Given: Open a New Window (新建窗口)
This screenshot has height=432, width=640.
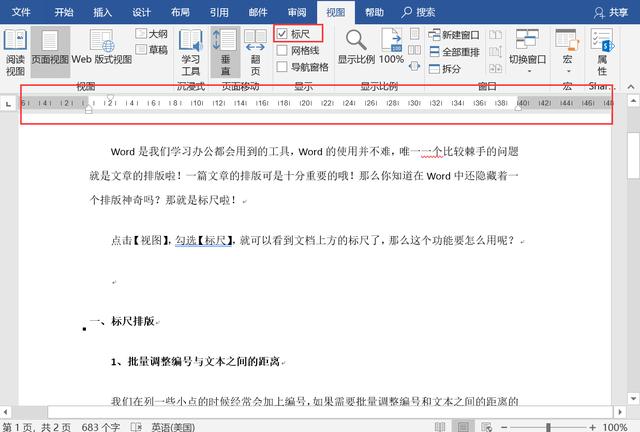Looking at the screenshot, I should click(x=454, y=35).
